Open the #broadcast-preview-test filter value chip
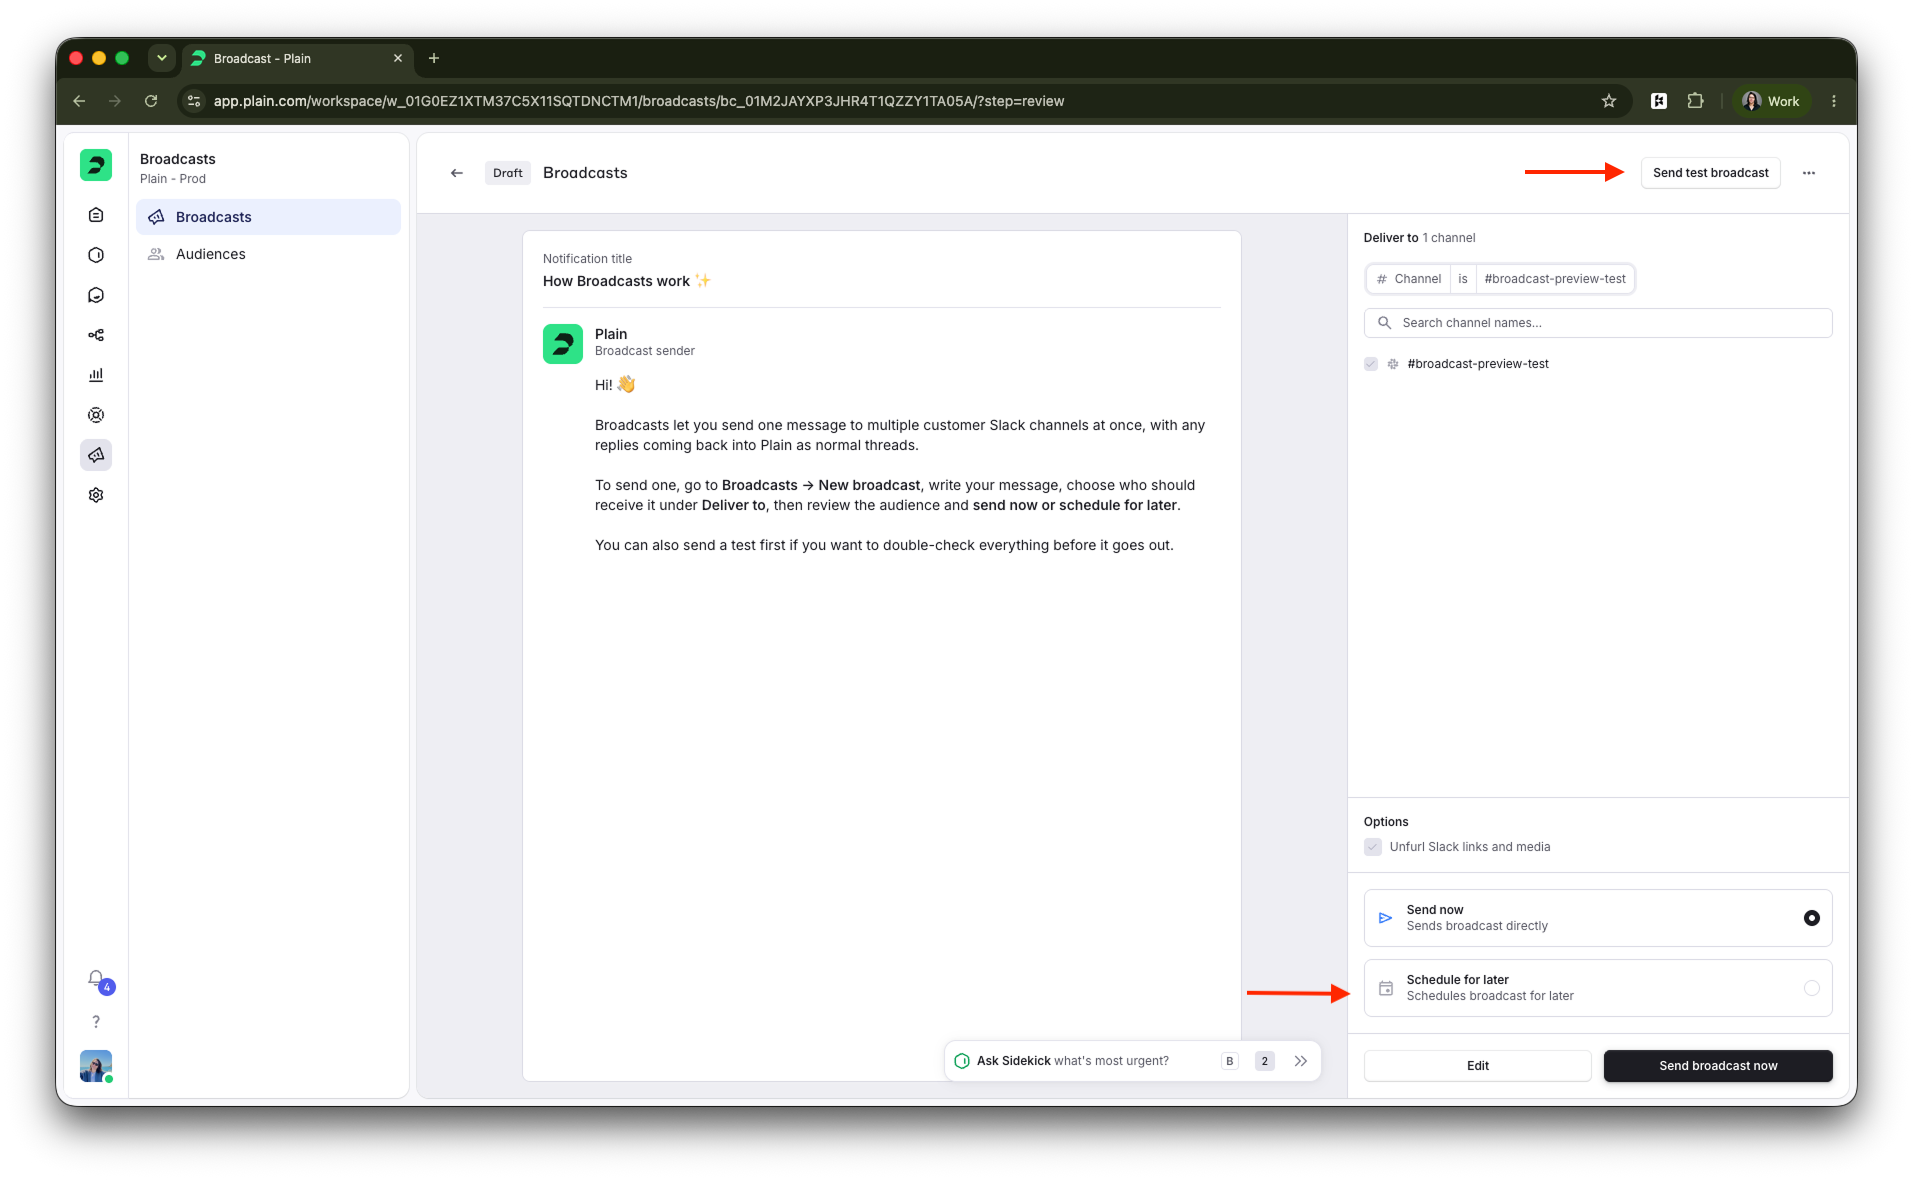Image resolution: width=1913 pixels, height=1180 pixels. coord(1555,279)
